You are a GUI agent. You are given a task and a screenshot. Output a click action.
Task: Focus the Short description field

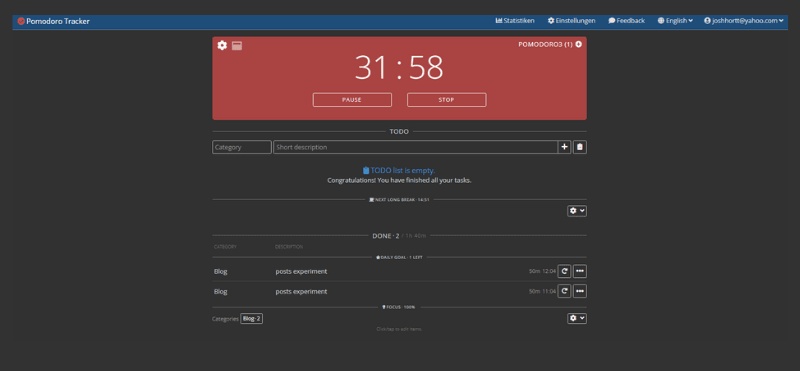pos(415,147)
